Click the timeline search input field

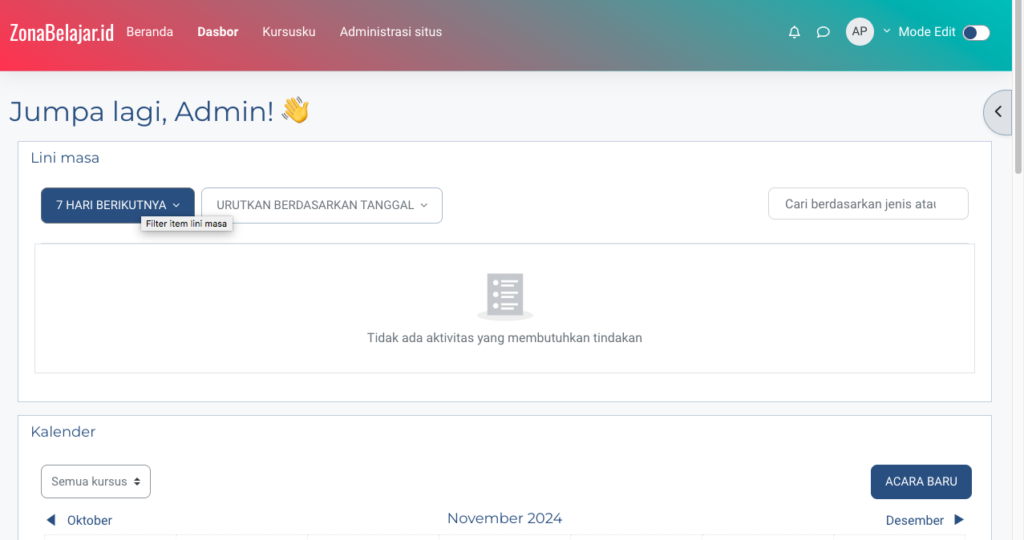(867, 204)
